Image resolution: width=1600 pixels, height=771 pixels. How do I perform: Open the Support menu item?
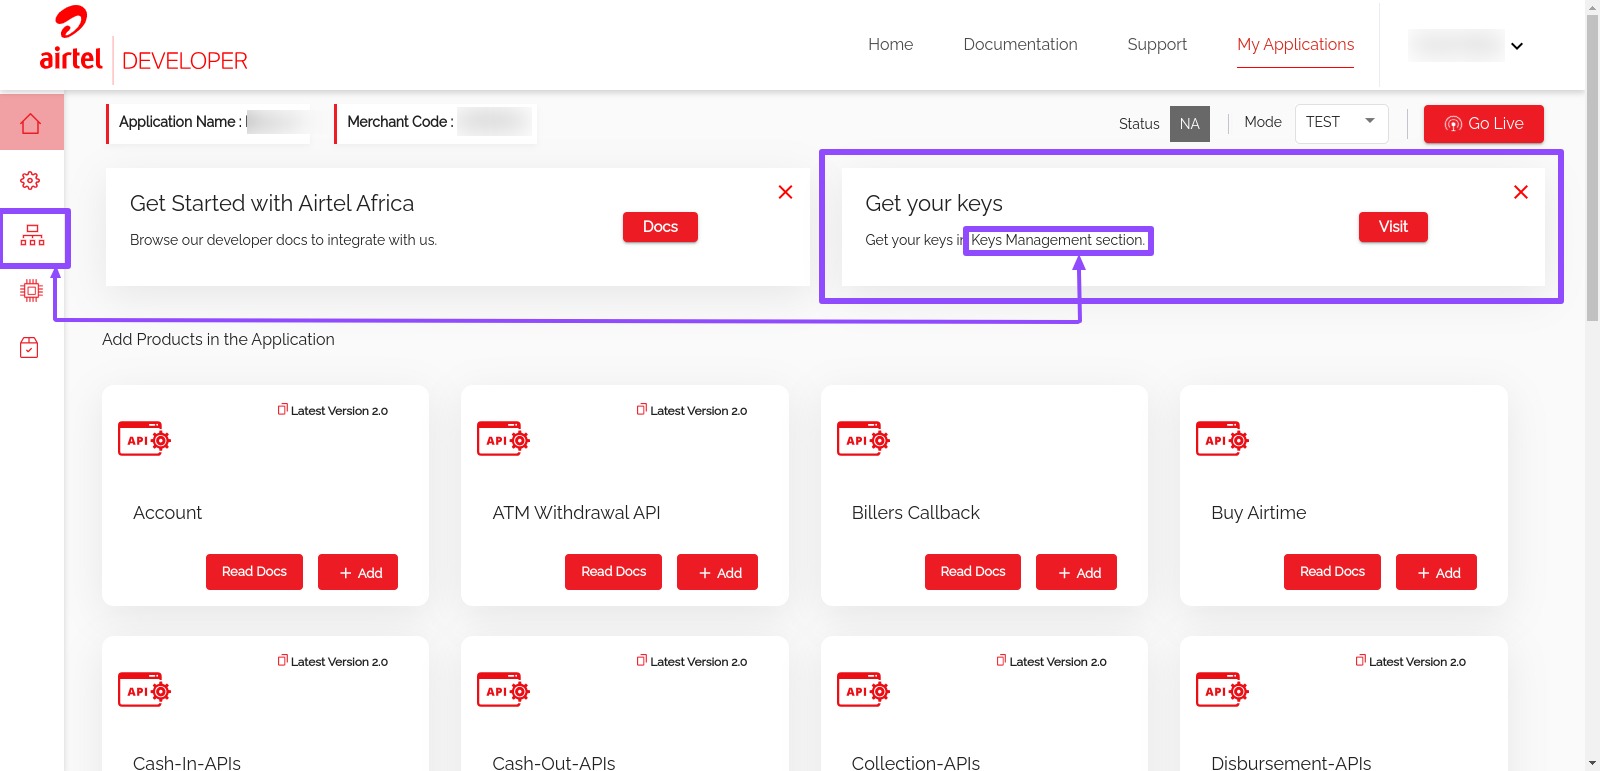(x=1157, y=44)
